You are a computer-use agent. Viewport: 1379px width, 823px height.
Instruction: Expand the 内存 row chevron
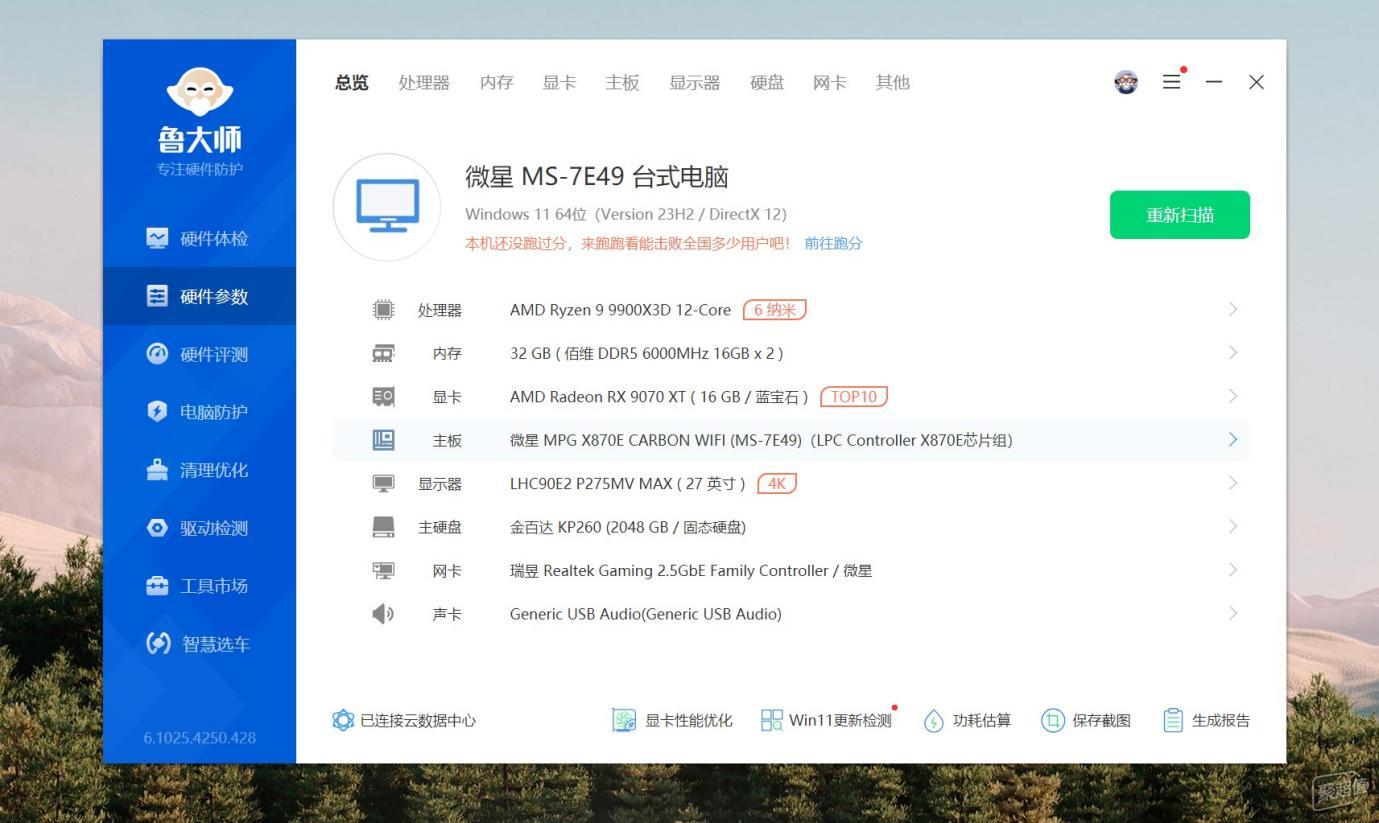click(1232, 353)
